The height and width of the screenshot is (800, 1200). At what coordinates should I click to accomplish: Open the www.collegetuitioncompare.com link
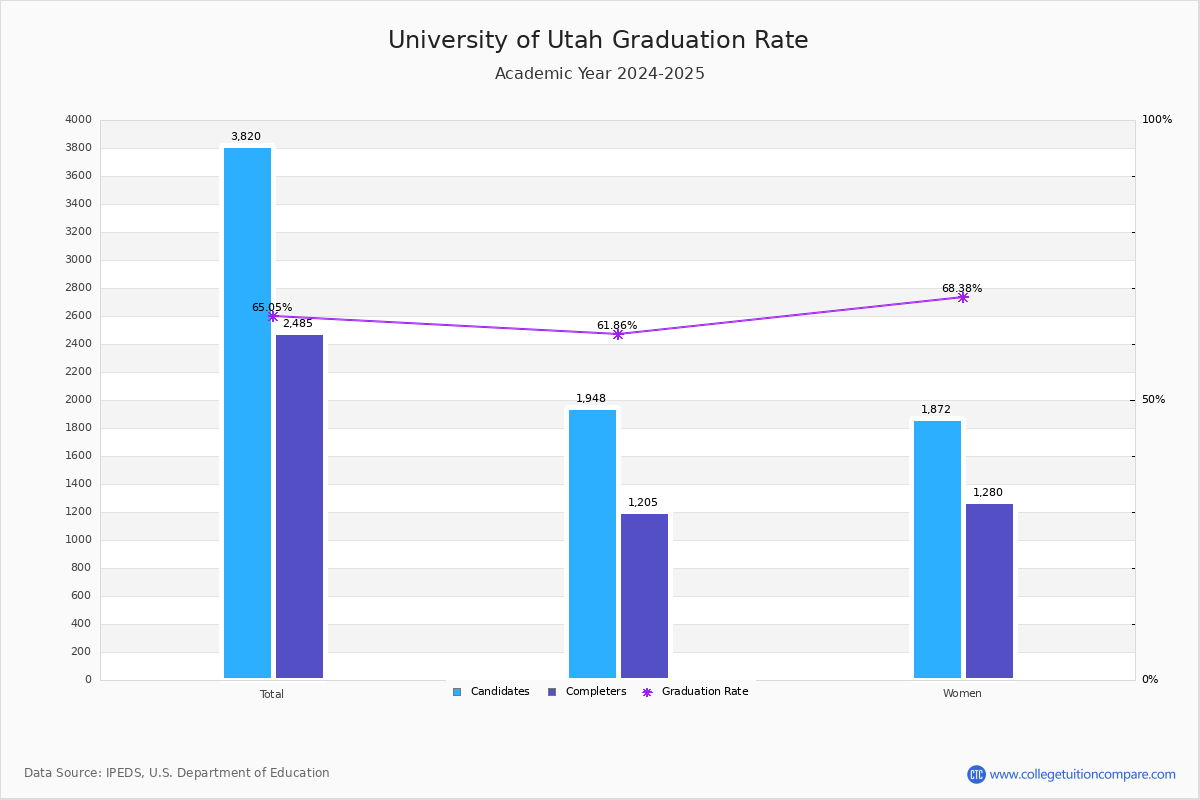[1082, 774]
